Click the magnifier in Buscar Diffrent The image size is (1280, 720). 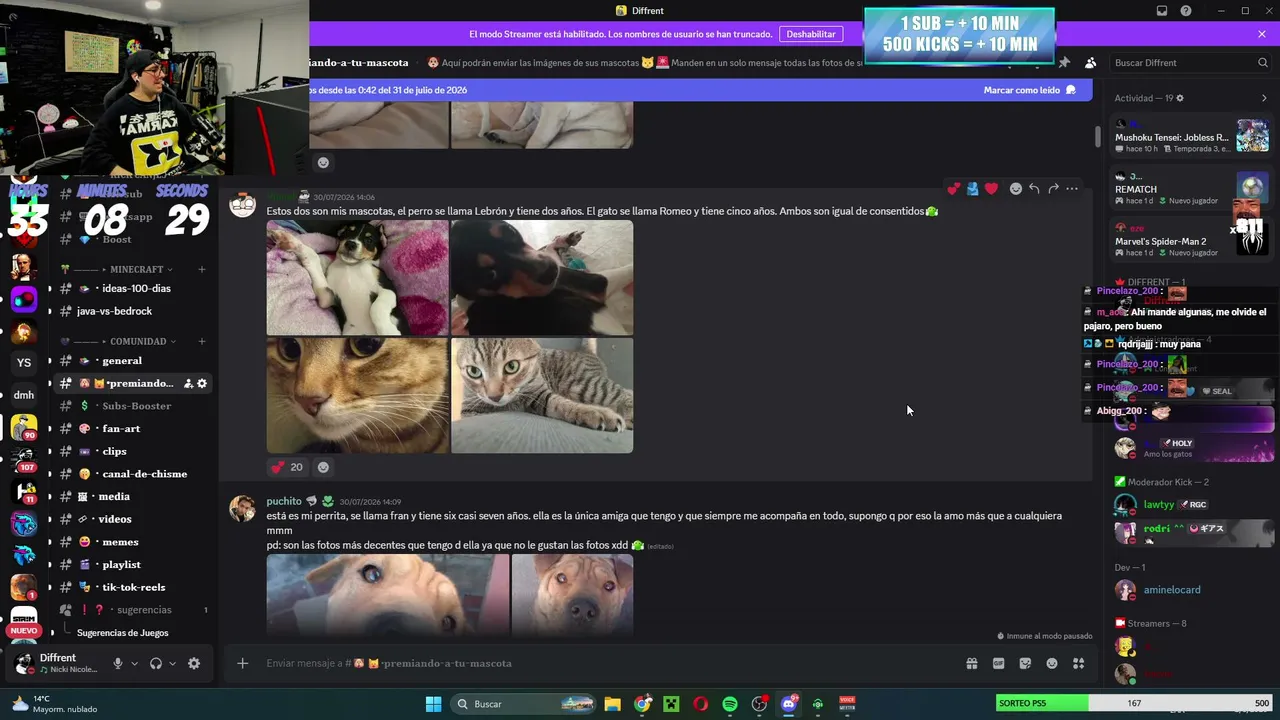click(x=1263, y=62)
